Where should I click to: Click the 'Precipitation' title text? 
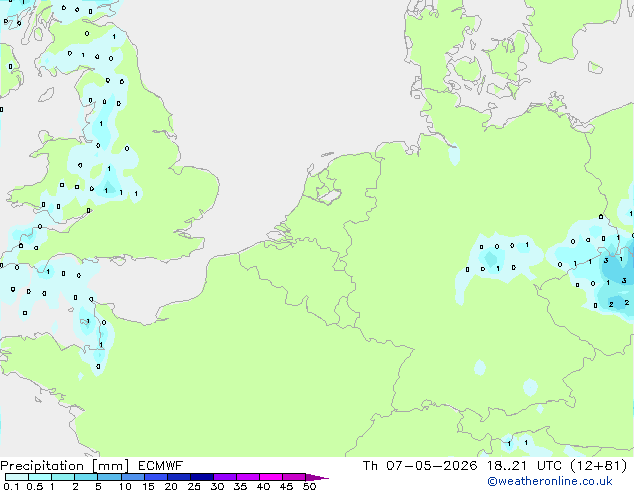pyautogui.click(x=42, y=466)
